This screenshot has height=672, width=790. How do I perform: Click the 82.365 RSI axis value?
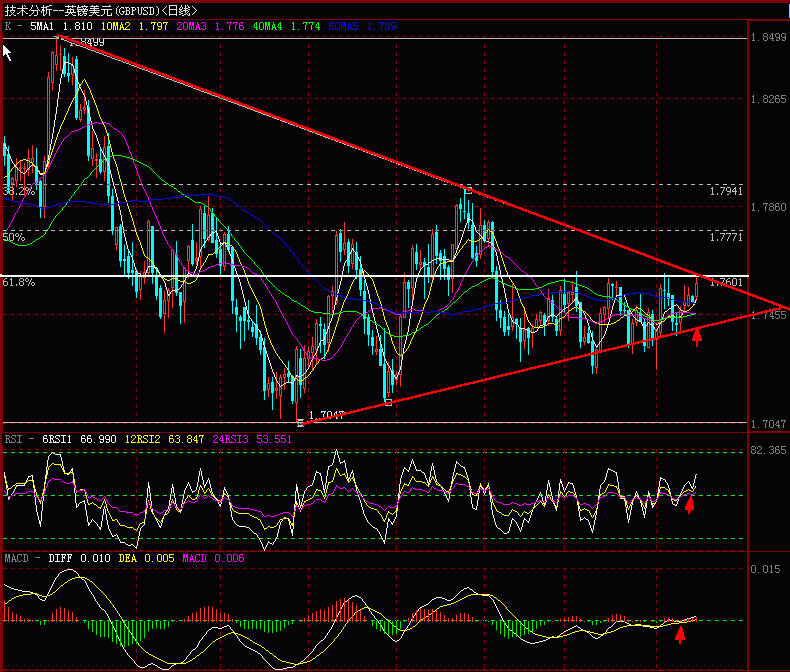[x=768, y=450]
